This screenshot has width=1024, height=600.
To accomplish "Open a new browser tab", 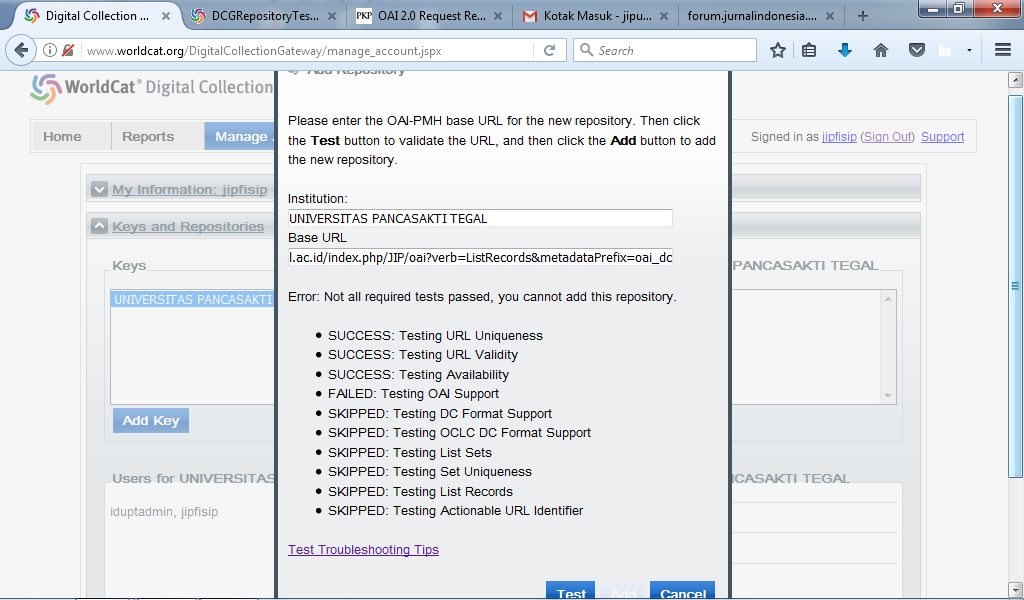I will click(863, 16).
